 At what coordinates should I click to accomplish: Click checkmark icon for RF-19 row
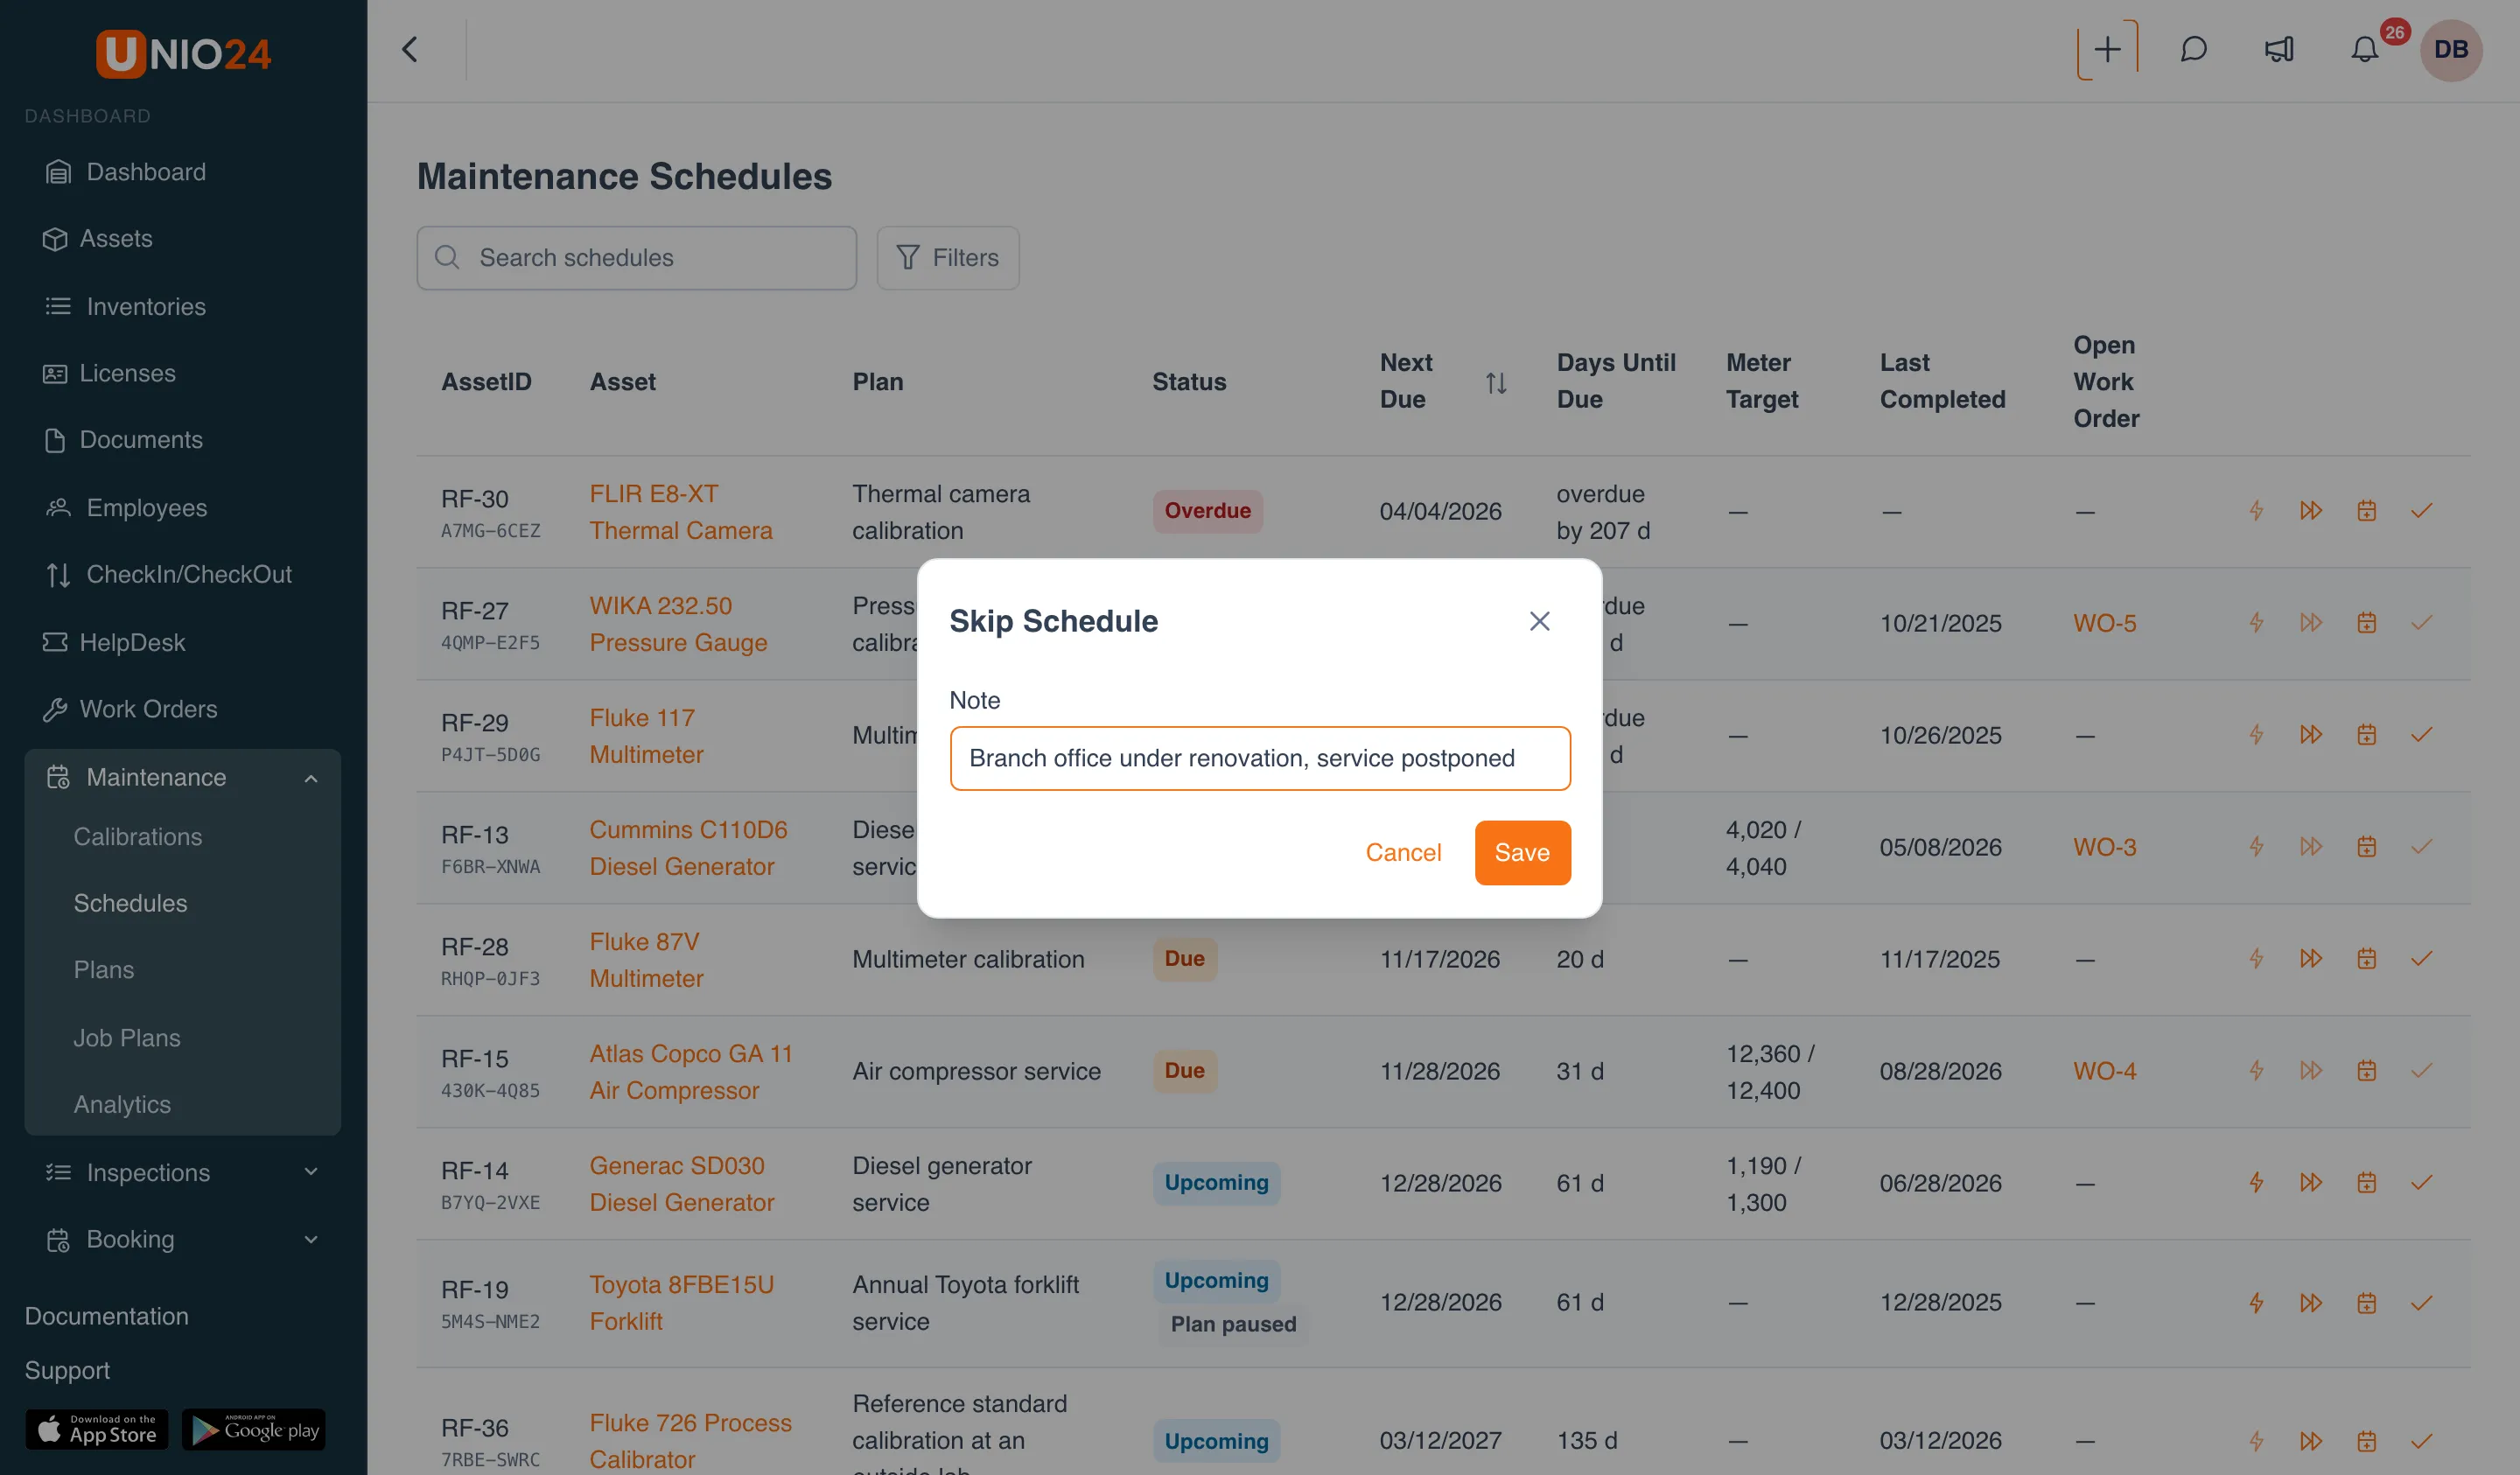pos(2421,1302)
